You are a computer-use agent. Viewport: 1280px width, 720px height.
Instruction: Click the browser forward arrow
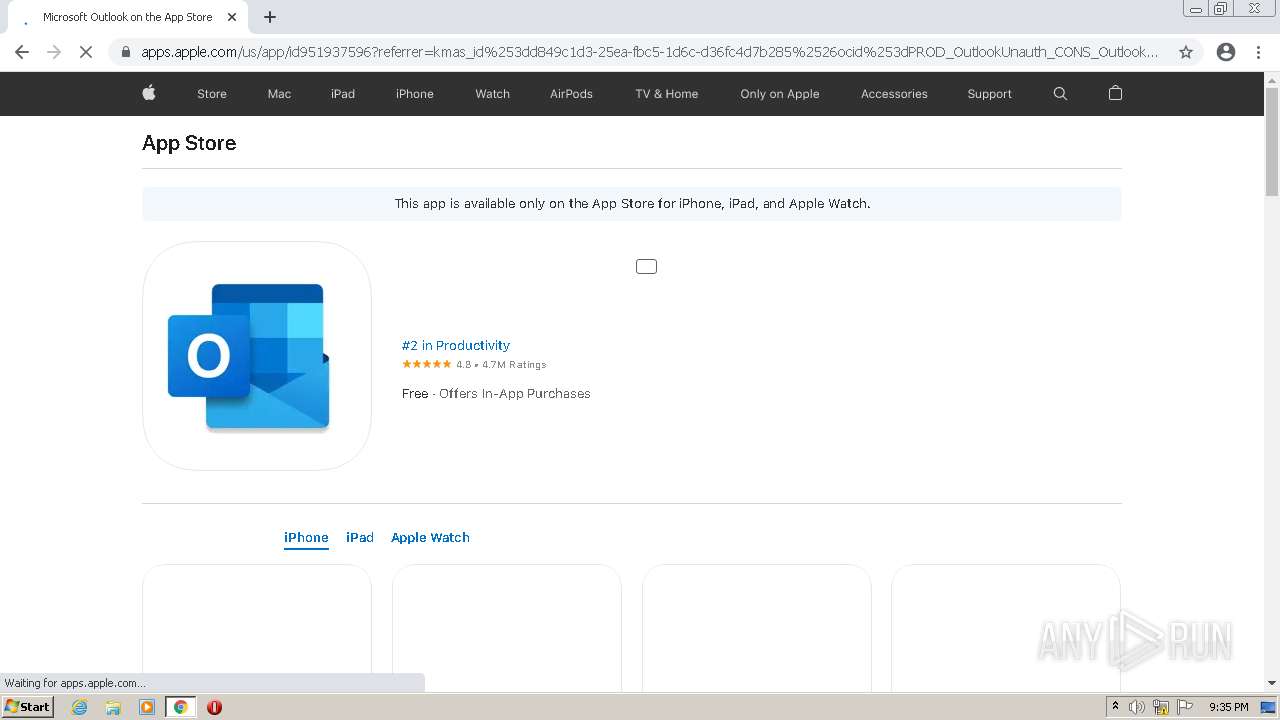tap(54, 52)
